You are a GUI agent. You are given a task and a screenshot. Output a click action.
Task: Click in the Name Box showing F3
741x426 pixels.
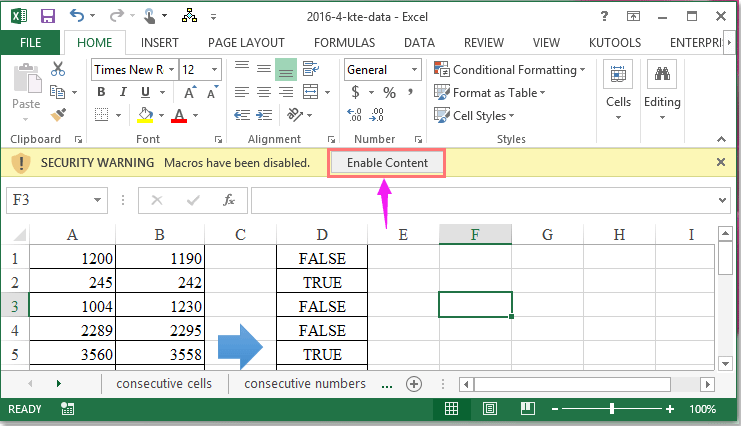point(60,200)
